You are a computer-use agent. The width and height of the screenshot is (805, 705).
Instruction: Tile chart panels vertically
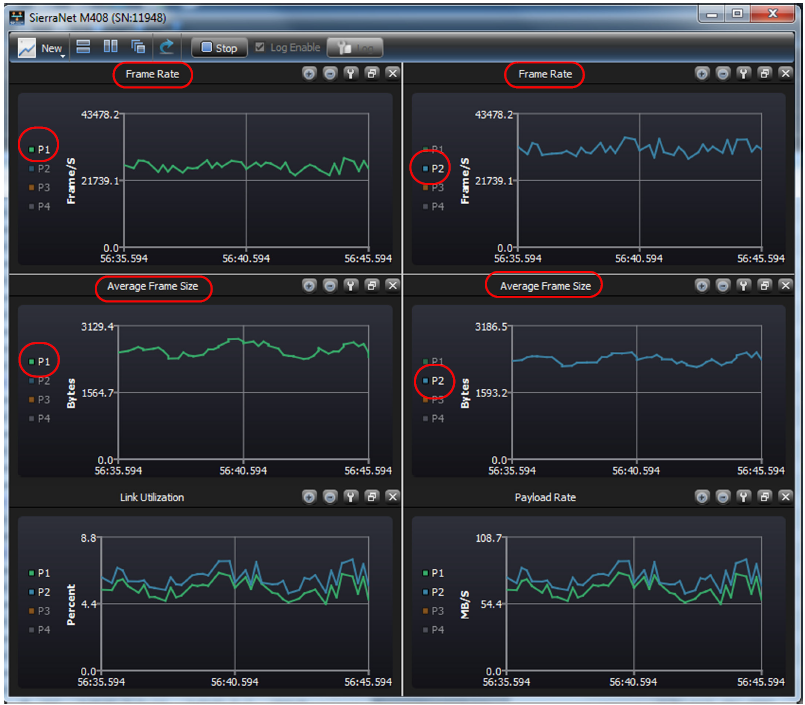[x=110, y=47]
